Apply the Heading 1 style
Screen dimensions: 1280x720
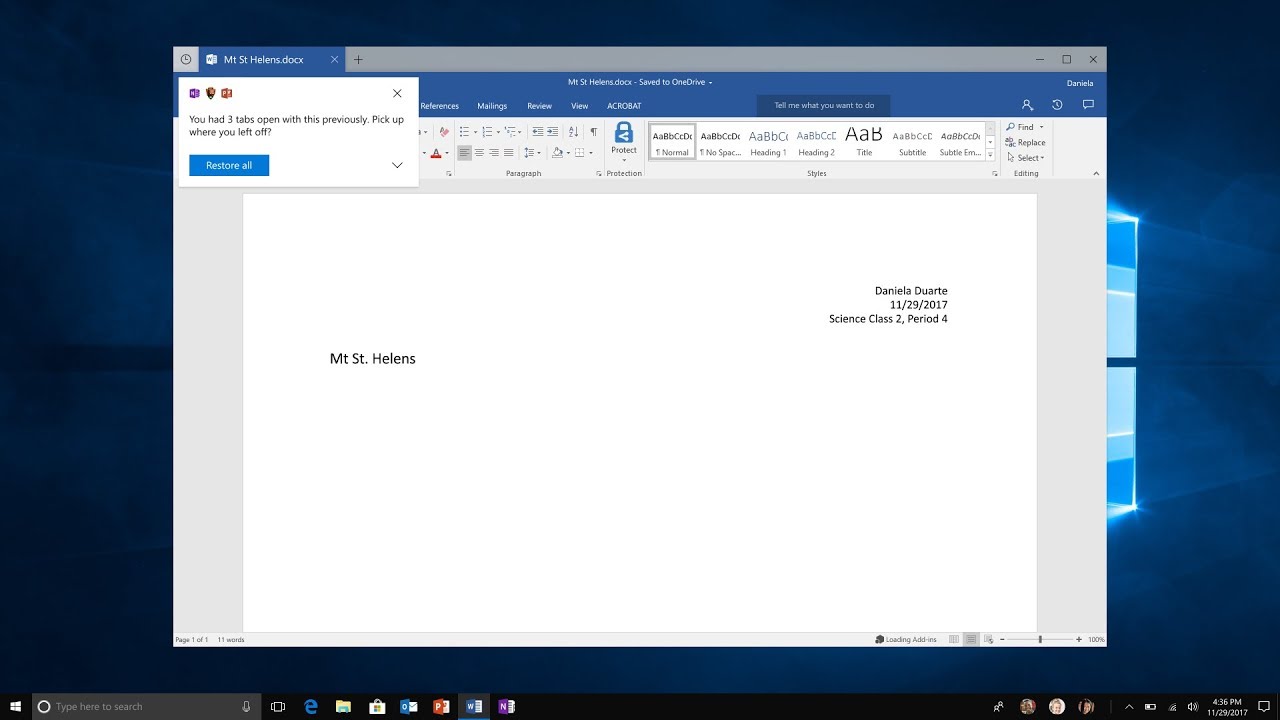768,141
